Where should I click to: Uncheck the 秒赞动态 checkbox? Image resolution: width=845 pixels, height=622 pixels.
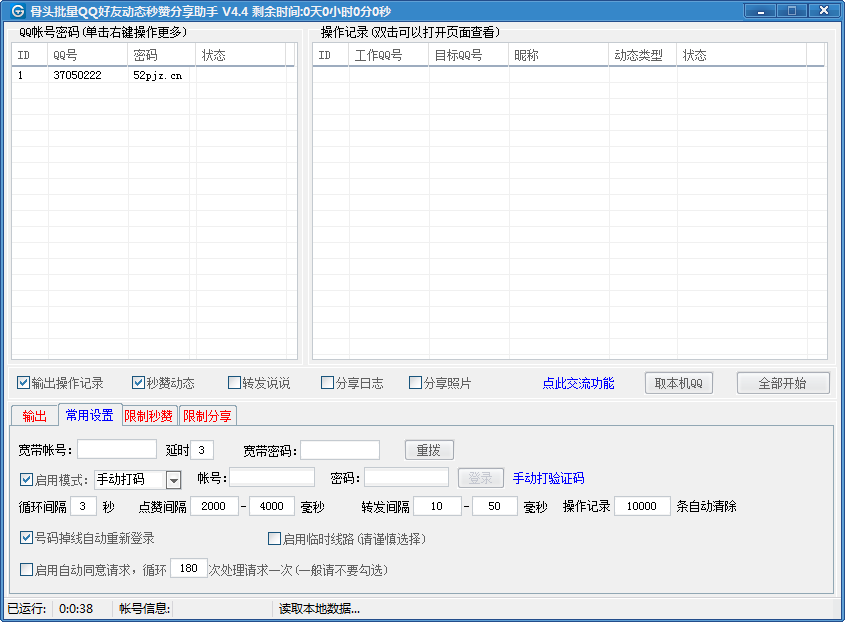point(139,383)
